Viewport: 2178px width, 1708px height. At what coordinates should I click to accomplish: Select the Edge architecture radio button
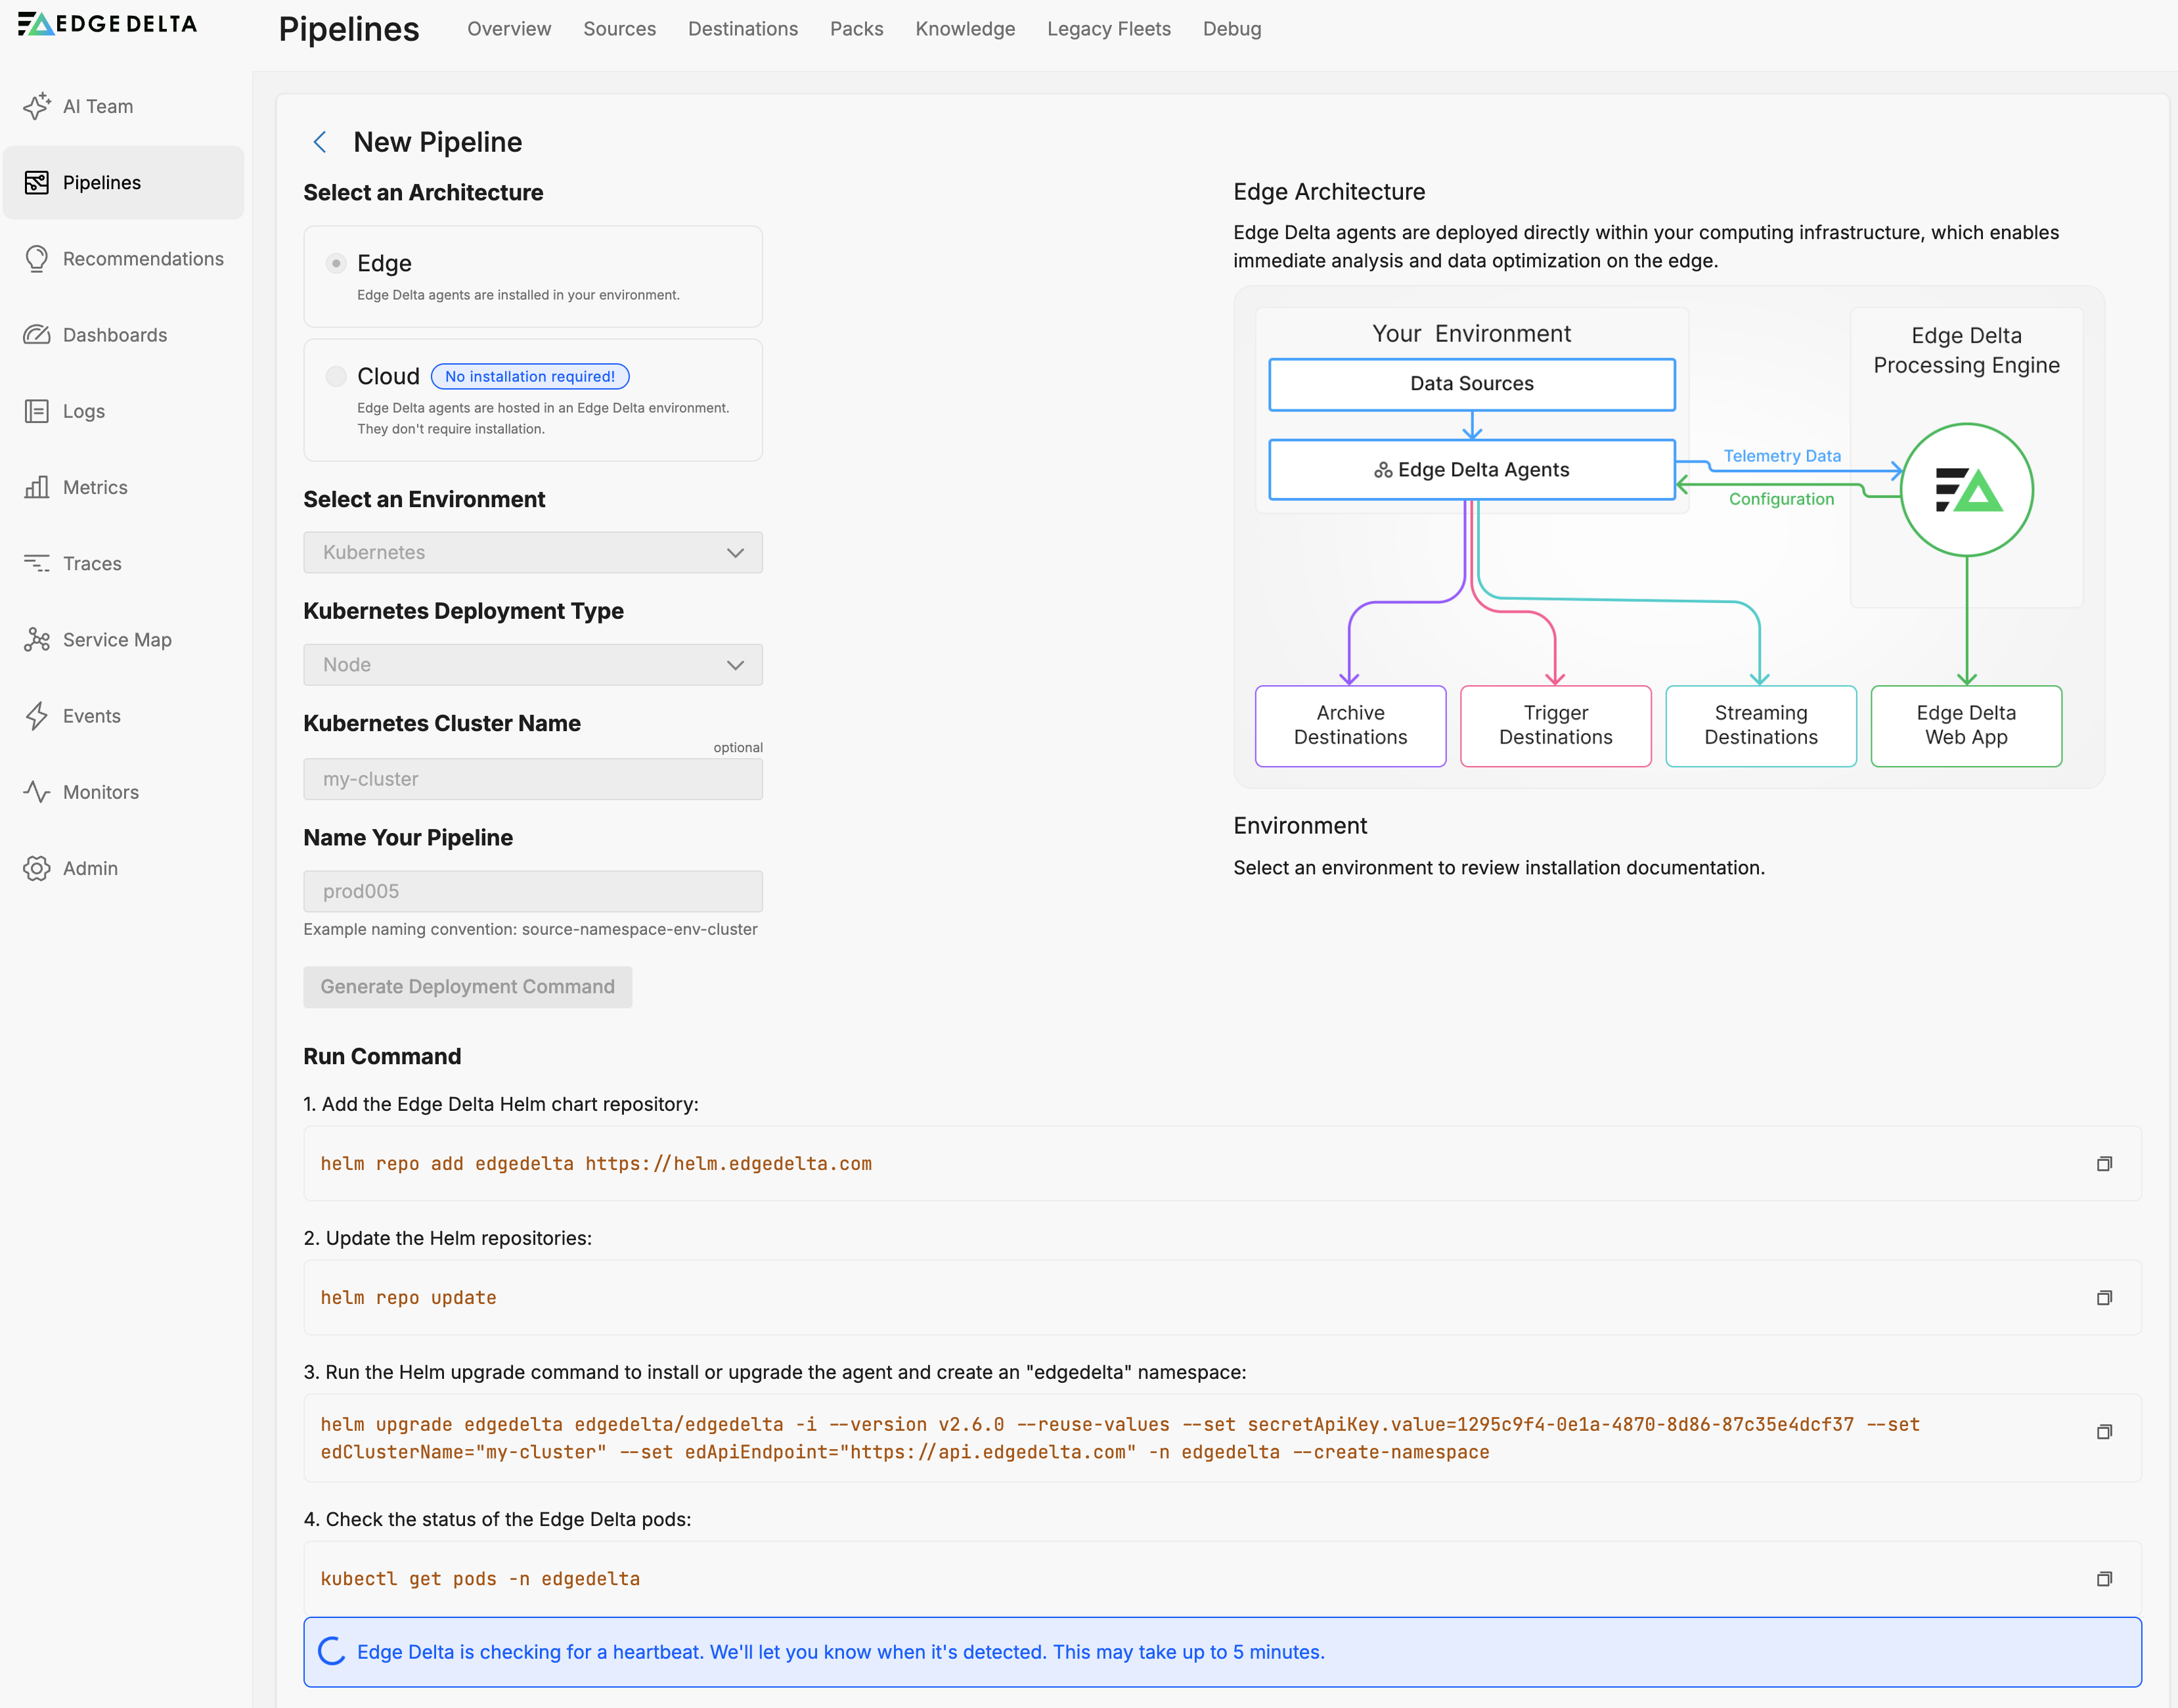tap(336, 263)
